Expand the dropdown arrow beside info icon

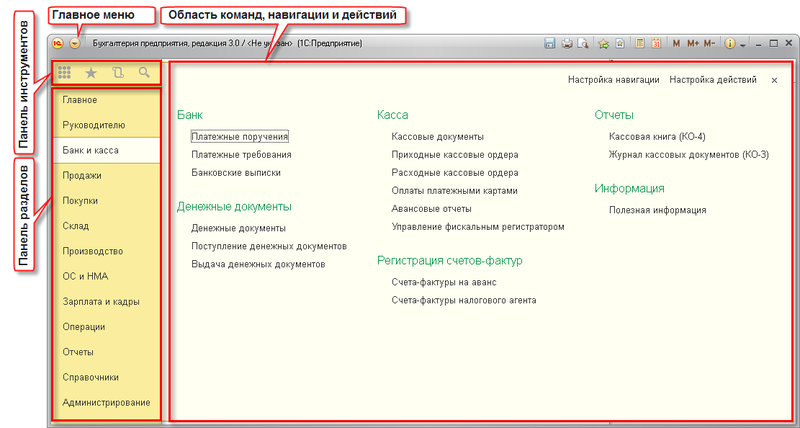click(x=743, y=45)
